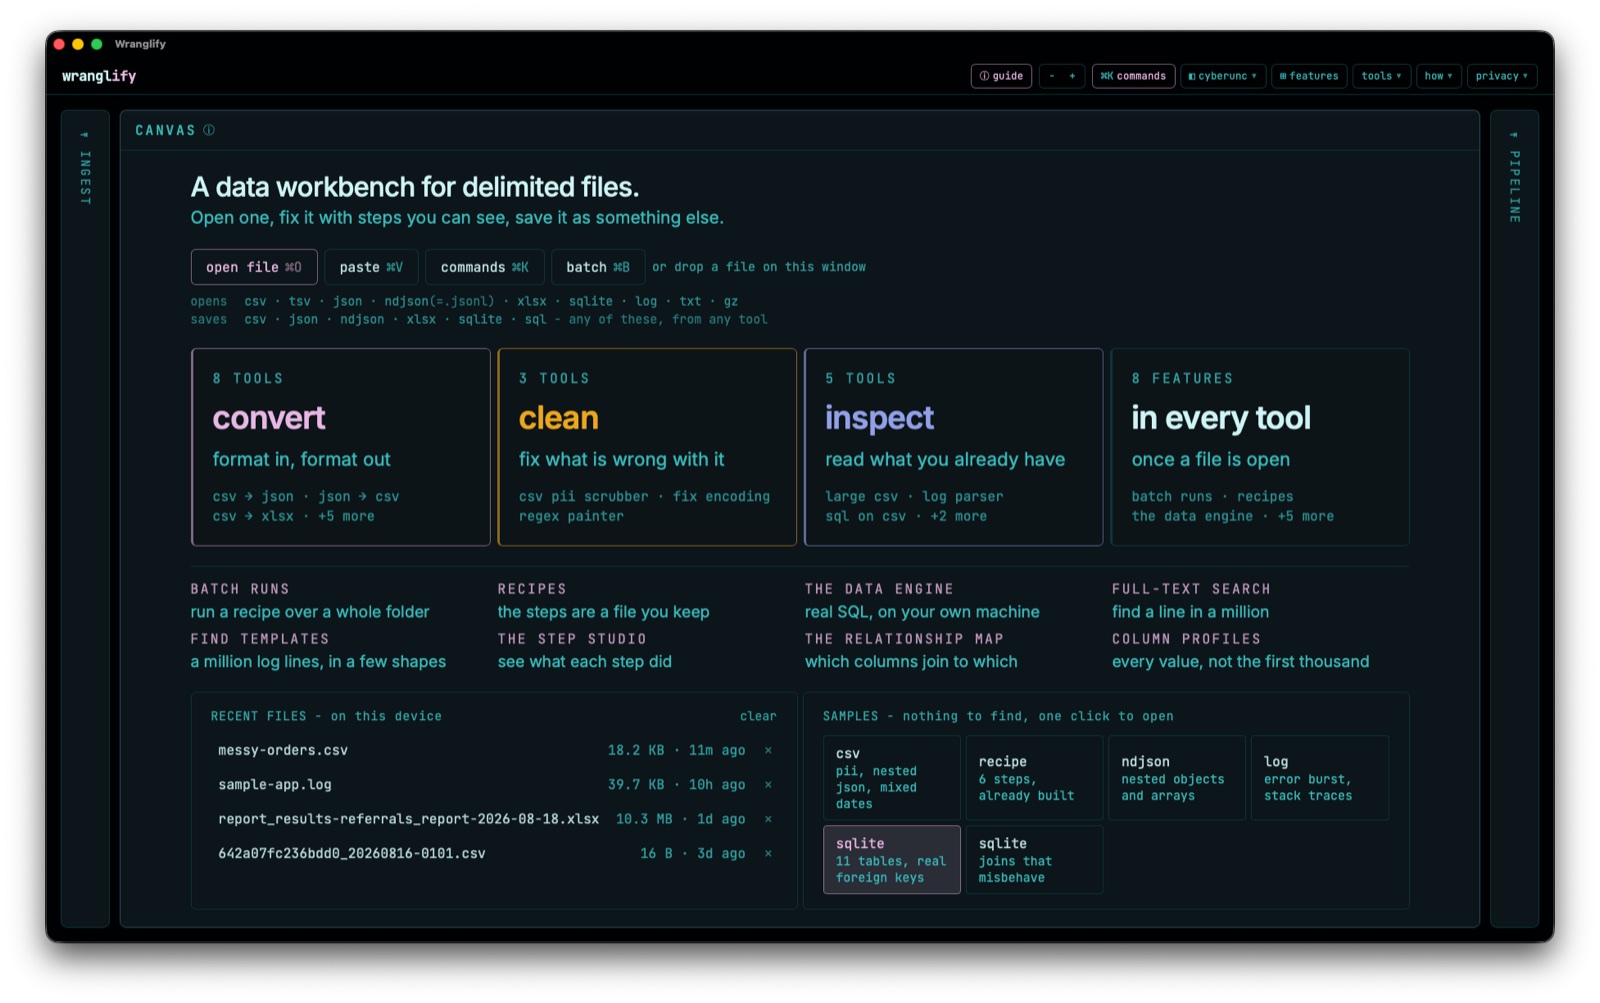
Task: Load the csv pii nested json sample
Action: pyautogui.click(x=892, y=778)
